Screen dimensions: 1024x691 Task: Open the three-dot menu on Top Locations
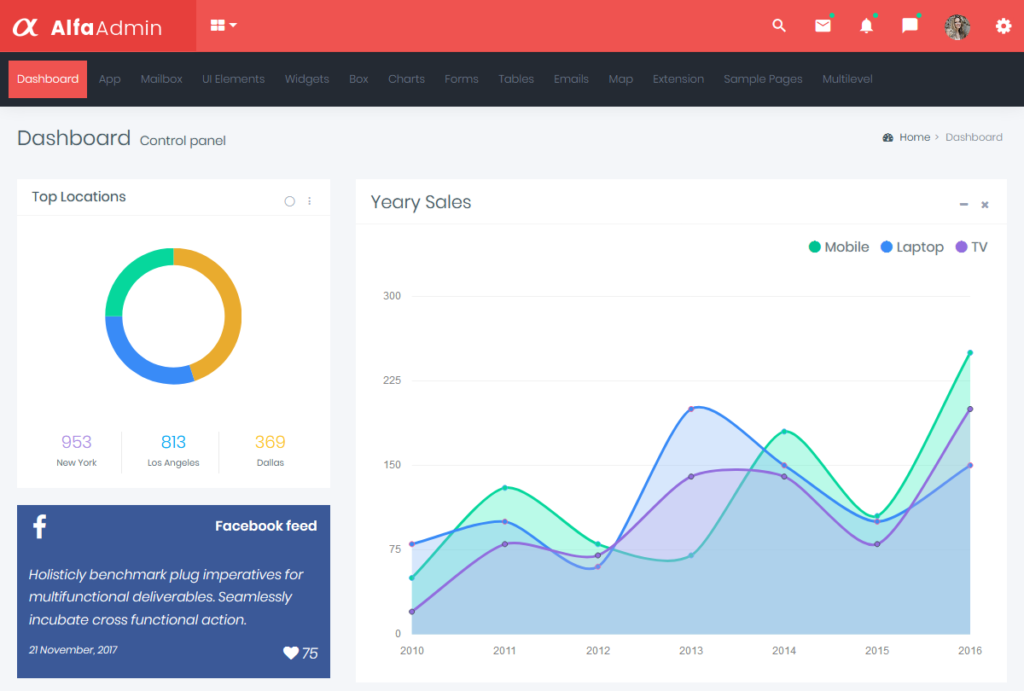coord(311,200)
